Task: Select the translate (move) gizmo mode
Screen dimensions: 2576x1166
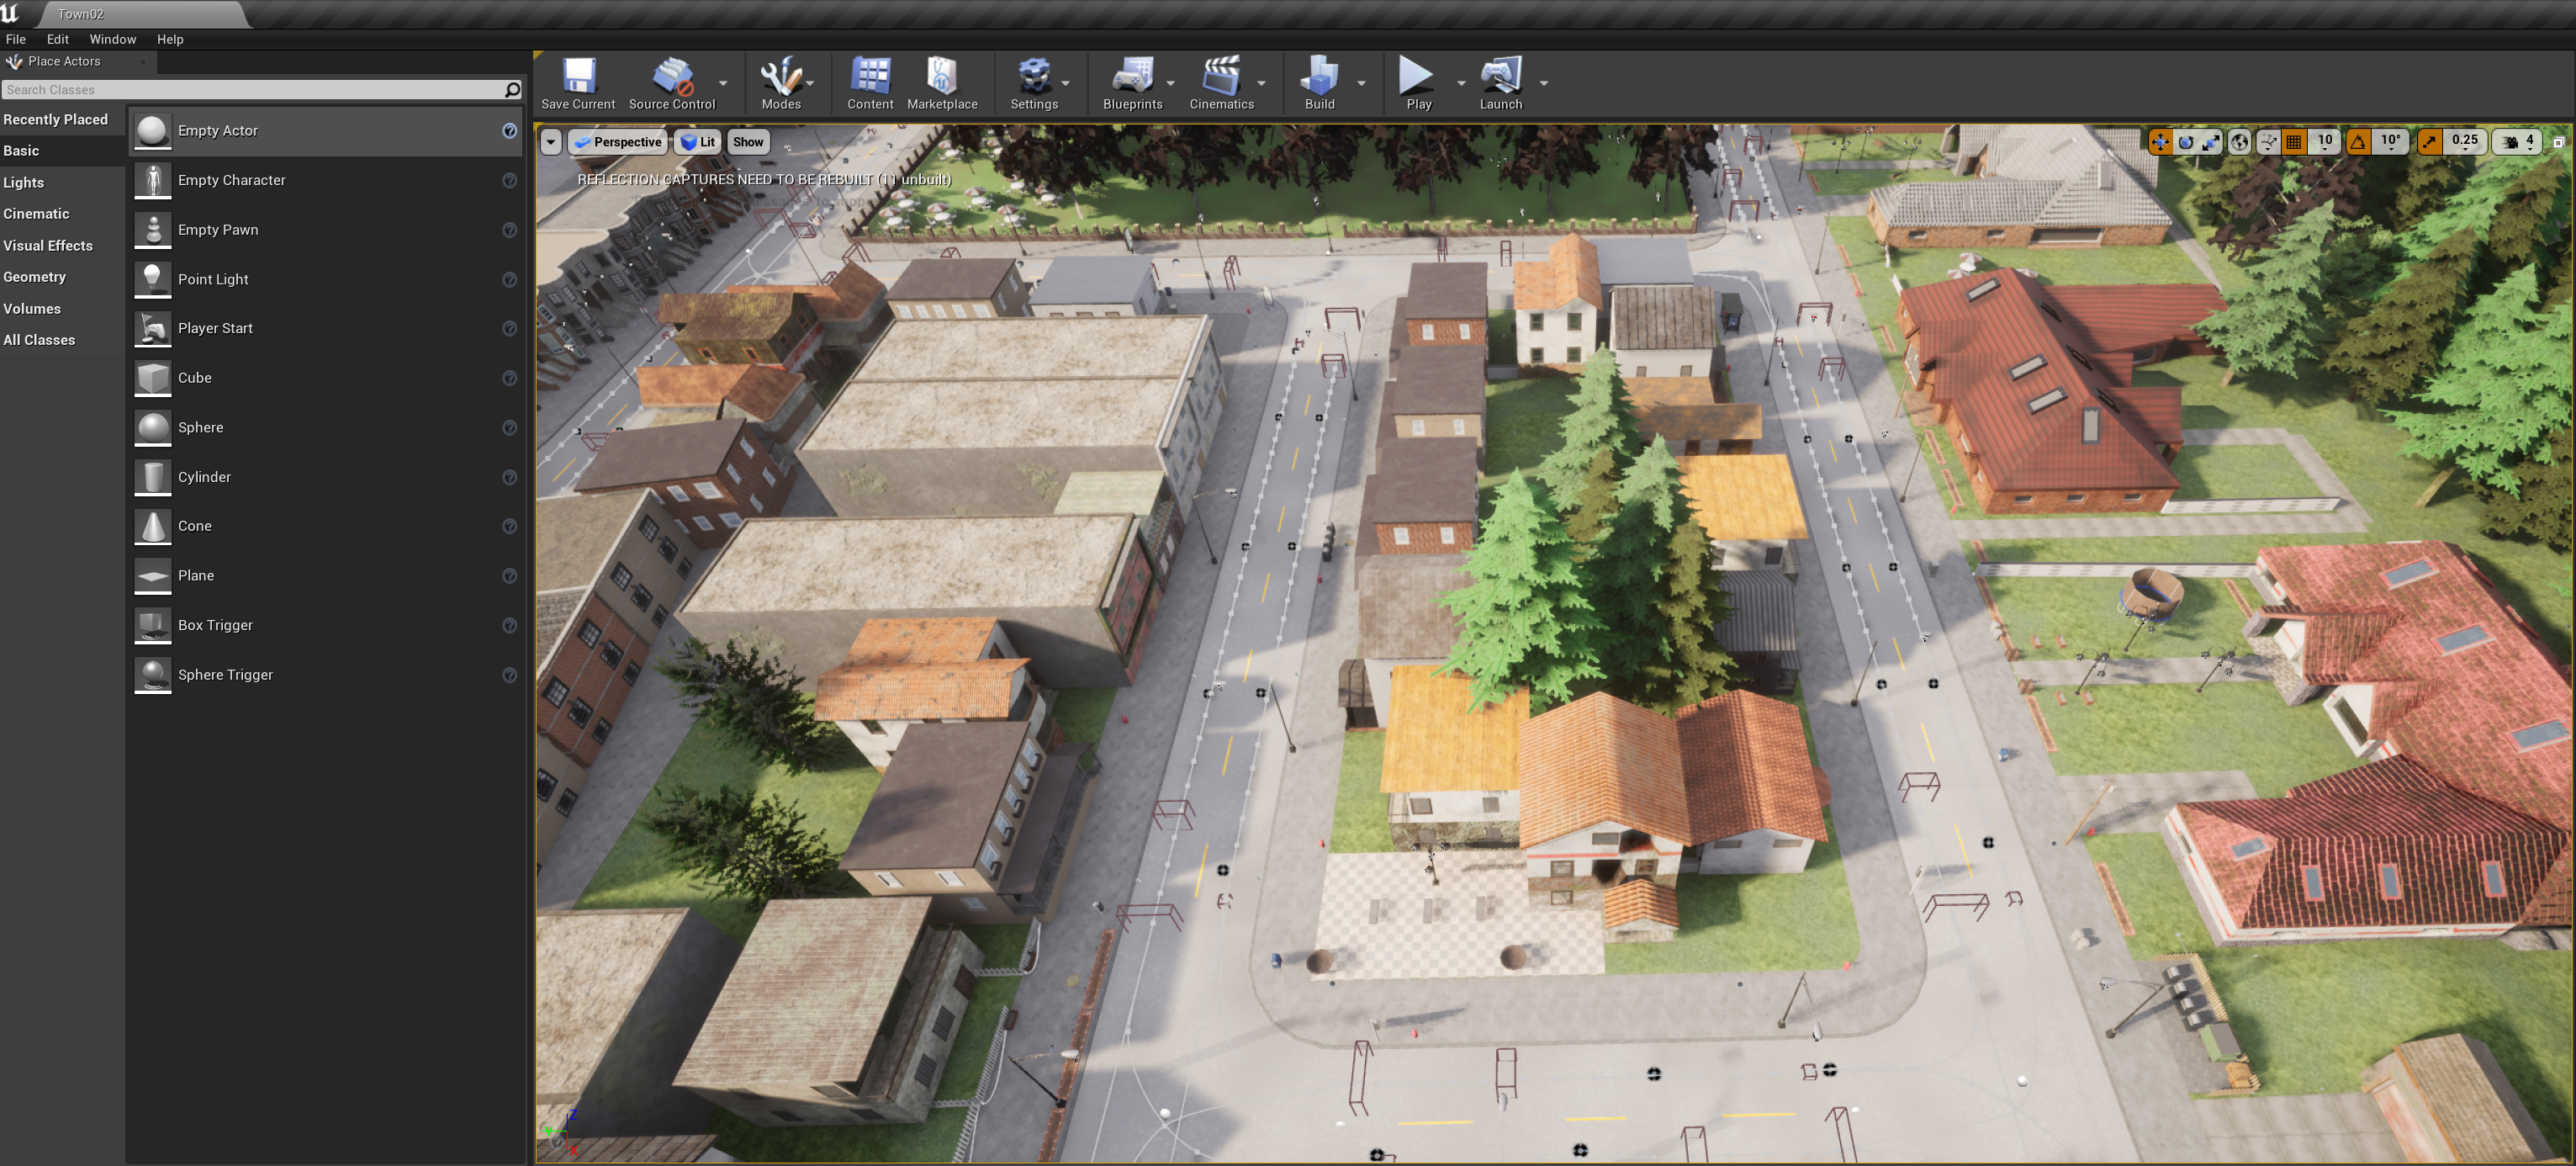Action: click(x=2161, y=142)
